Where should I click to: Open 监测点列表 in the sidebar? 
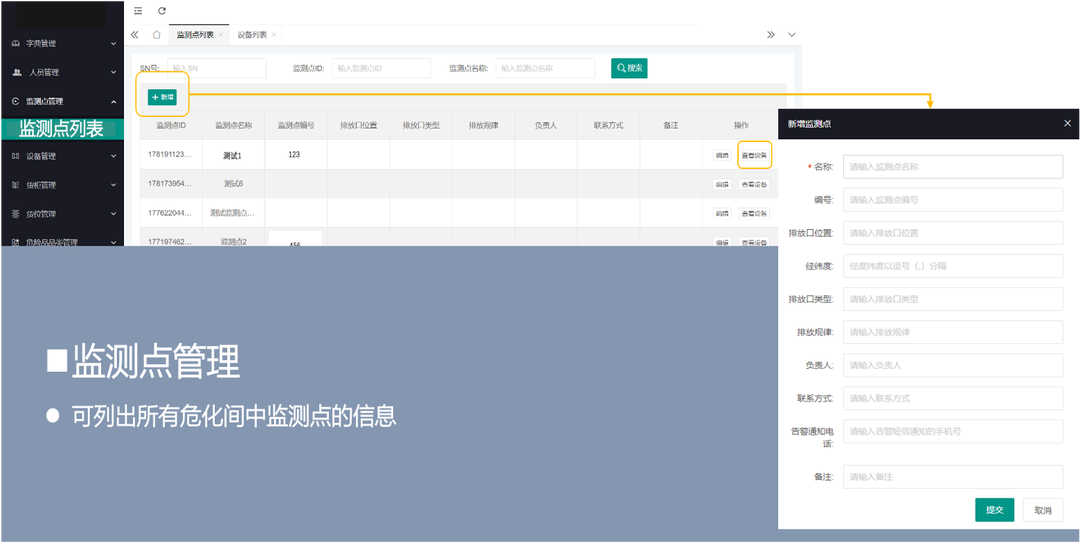pos(61,129)
